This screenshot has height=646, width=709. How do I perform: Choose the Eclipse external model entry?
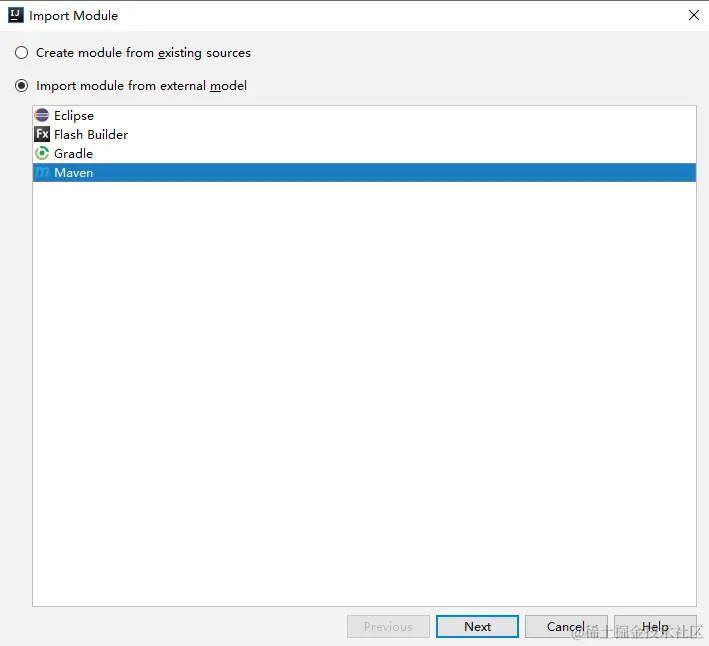(x=364, y=115)
